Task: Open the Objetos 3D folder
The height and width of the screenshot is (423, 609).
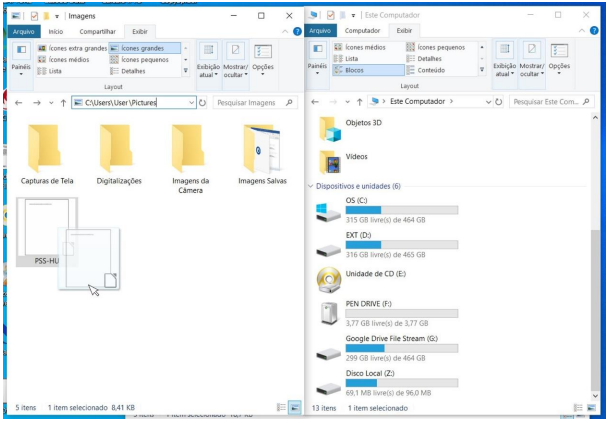Action: pos(329,129)
